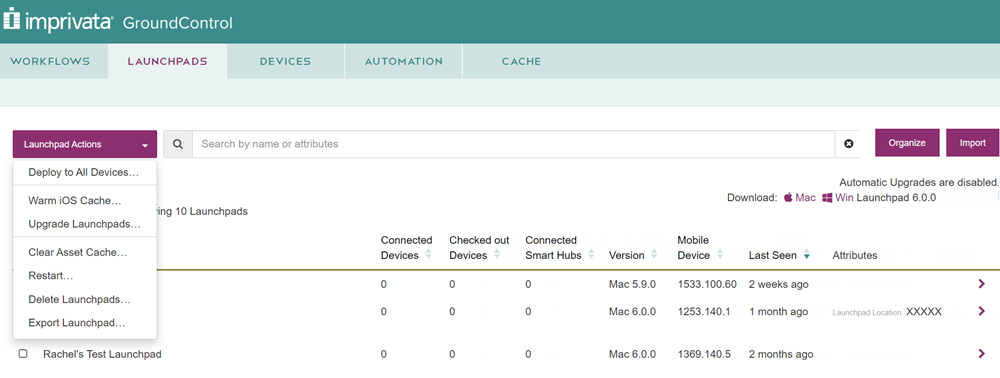Sort by Version column arrows

pyautogui.click(x=654, y=255)
